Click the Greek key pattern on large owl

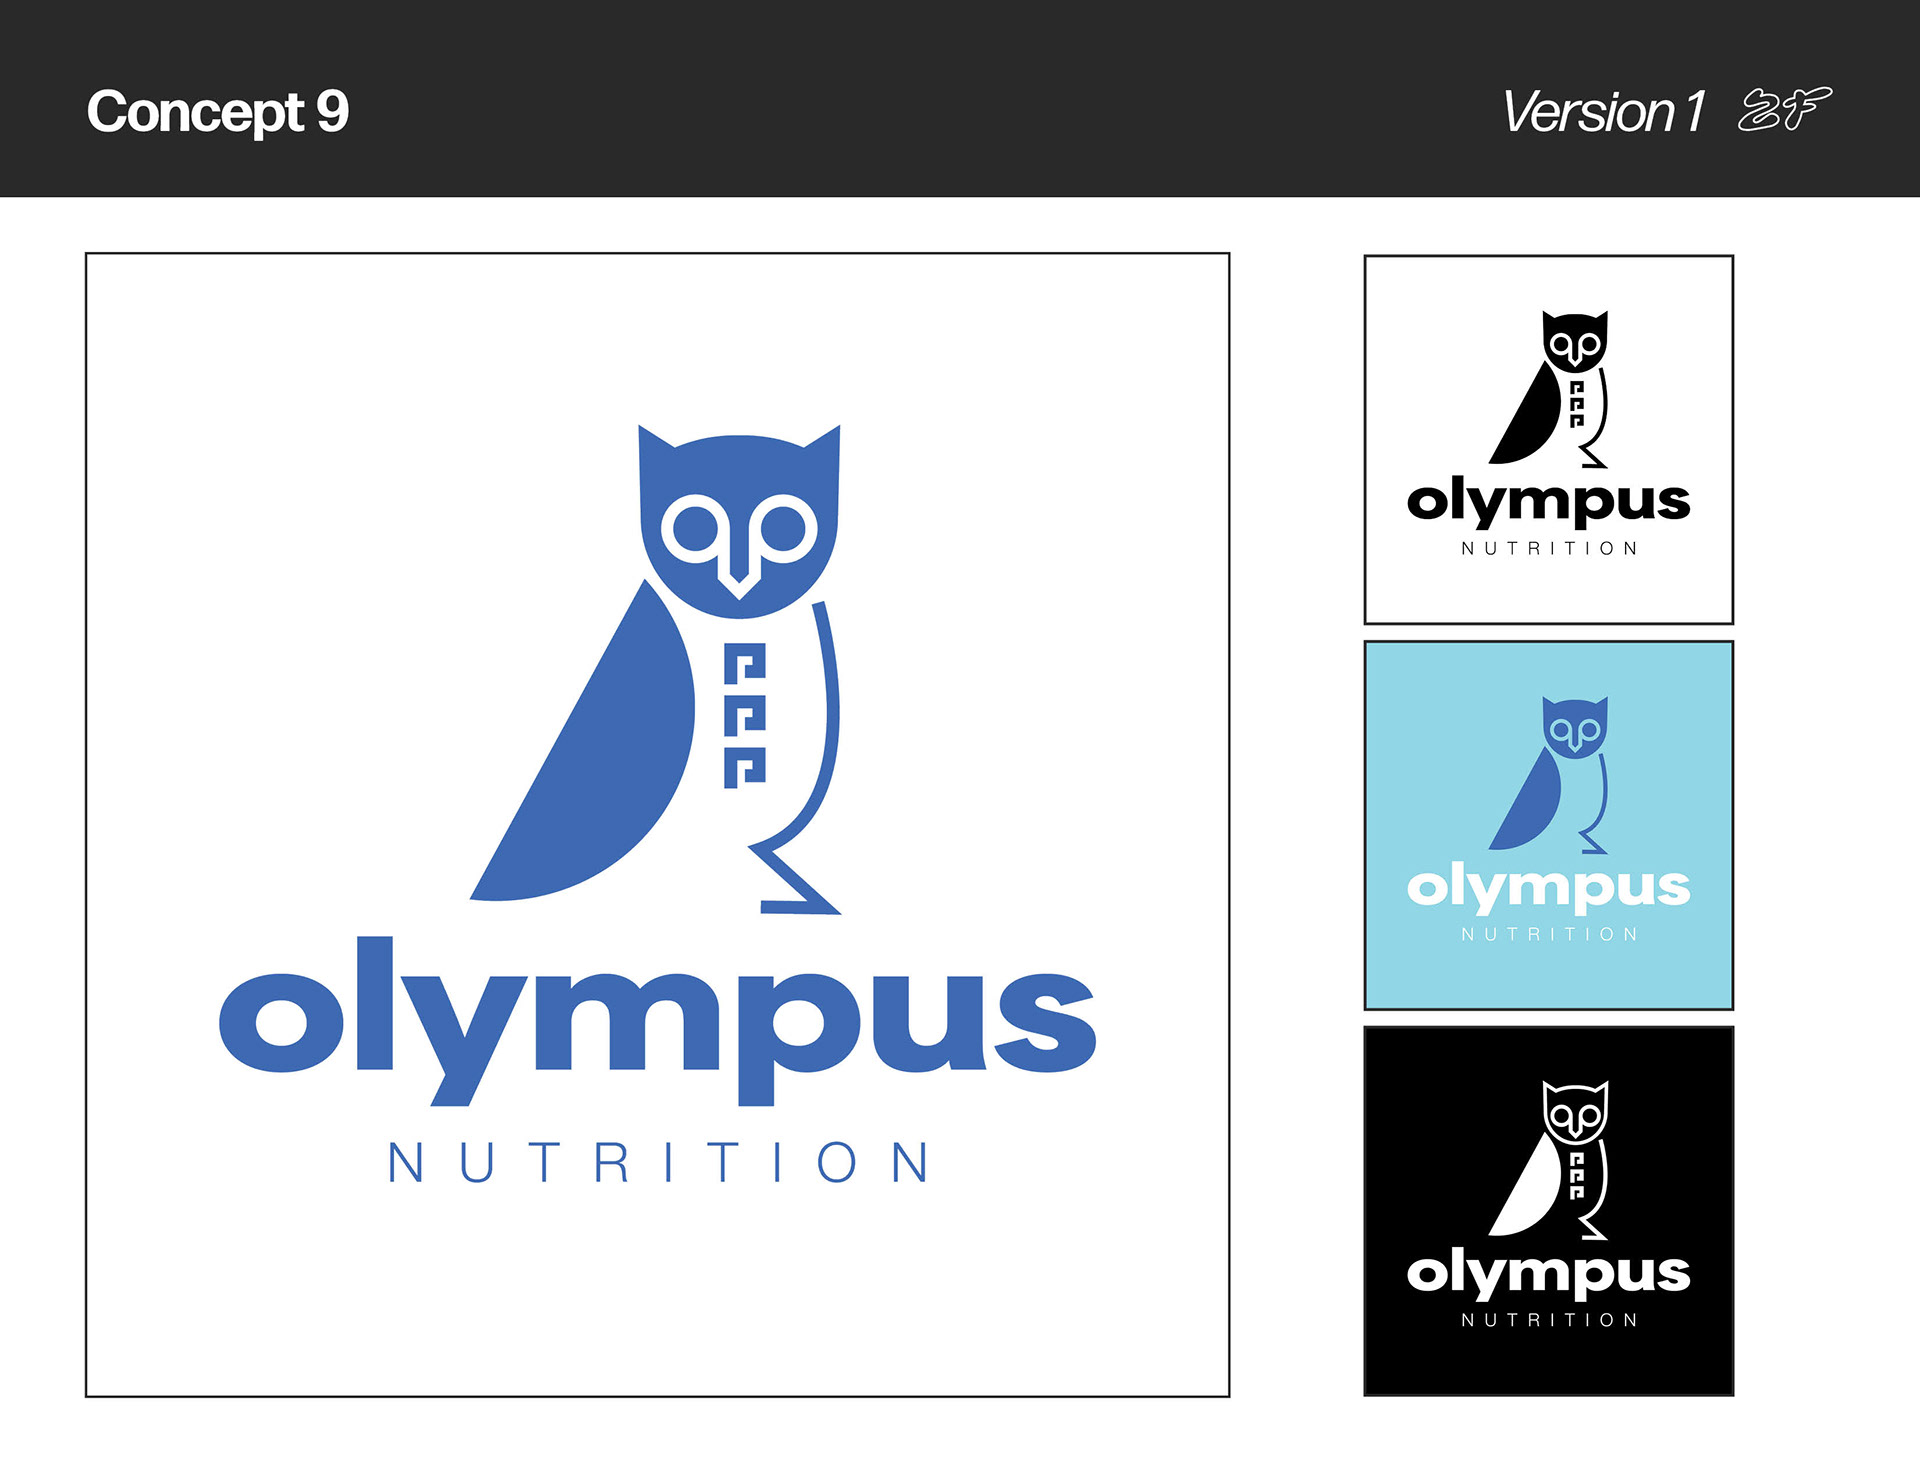click(745, 716)
